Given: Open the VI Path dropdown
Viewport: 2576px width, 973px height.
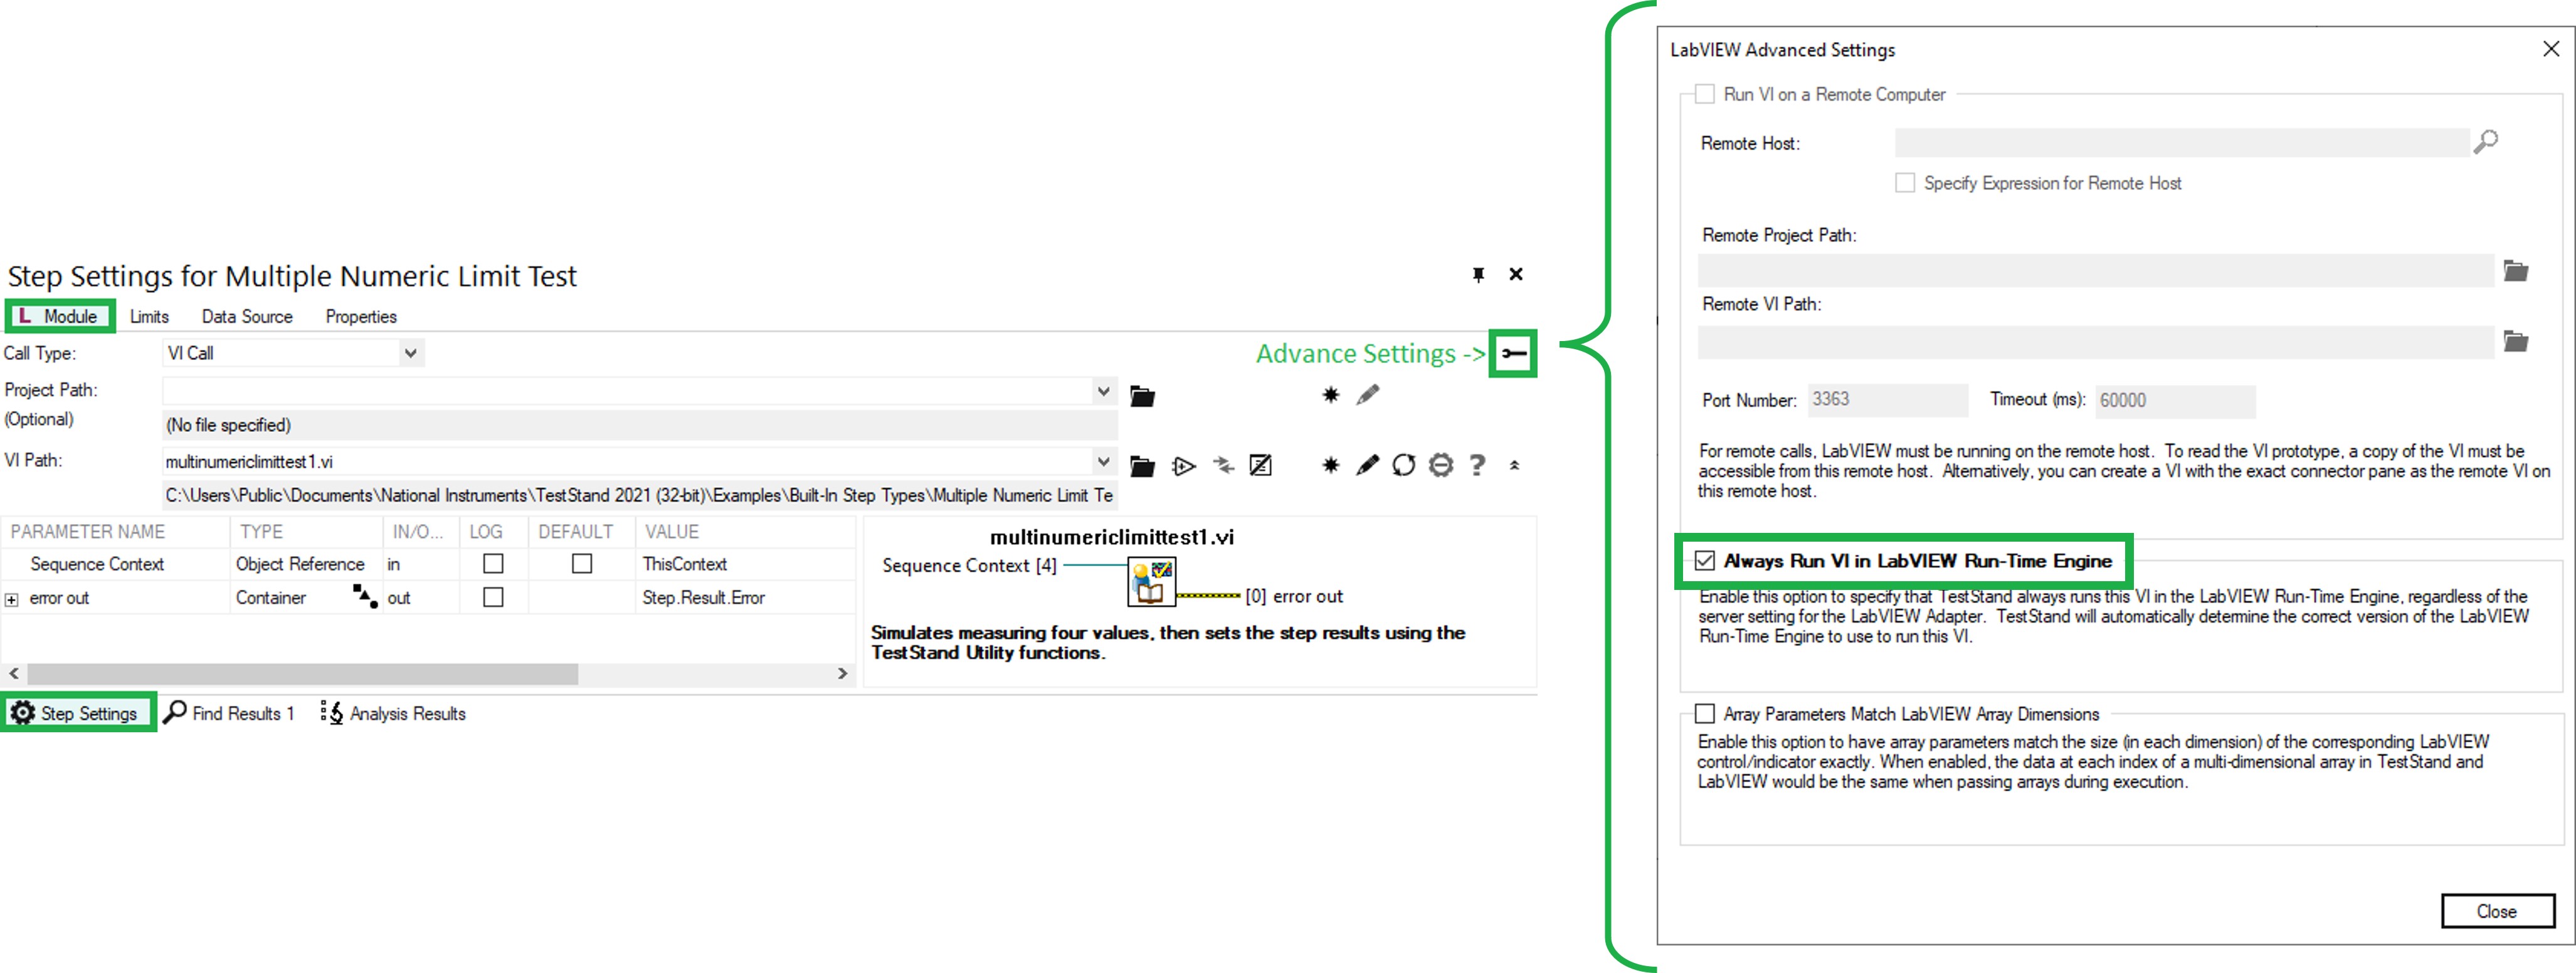Looking at the screenshot, I should [1103, 461].
